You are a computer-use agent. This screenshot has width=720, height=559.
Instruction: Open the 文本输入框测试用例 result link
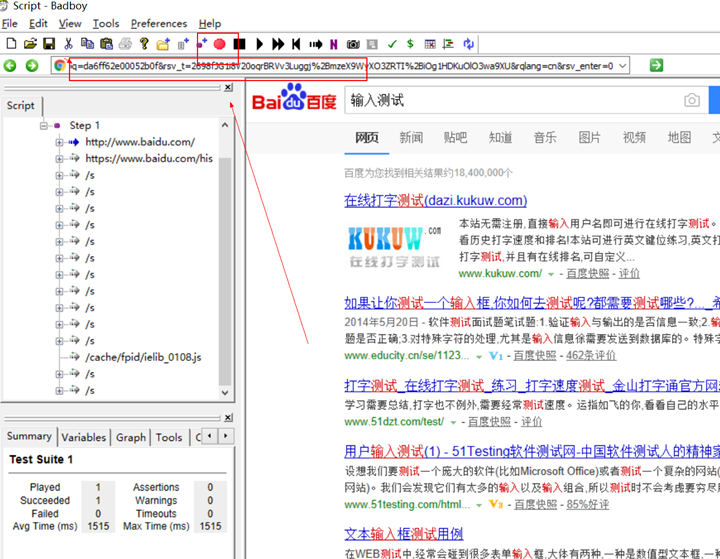pyautogui.click(x=404, y=534)
